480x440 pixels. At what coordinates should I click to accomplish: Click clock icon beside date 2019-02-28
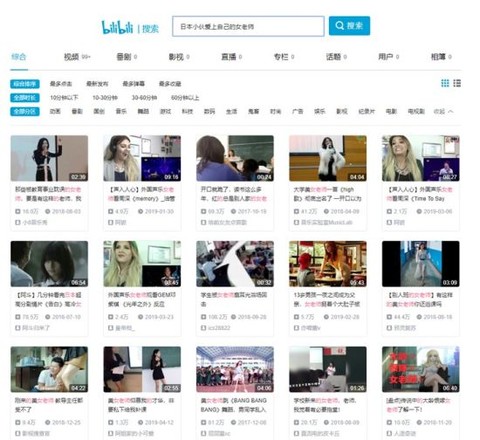pyautogui.click(x=326, y=317)
